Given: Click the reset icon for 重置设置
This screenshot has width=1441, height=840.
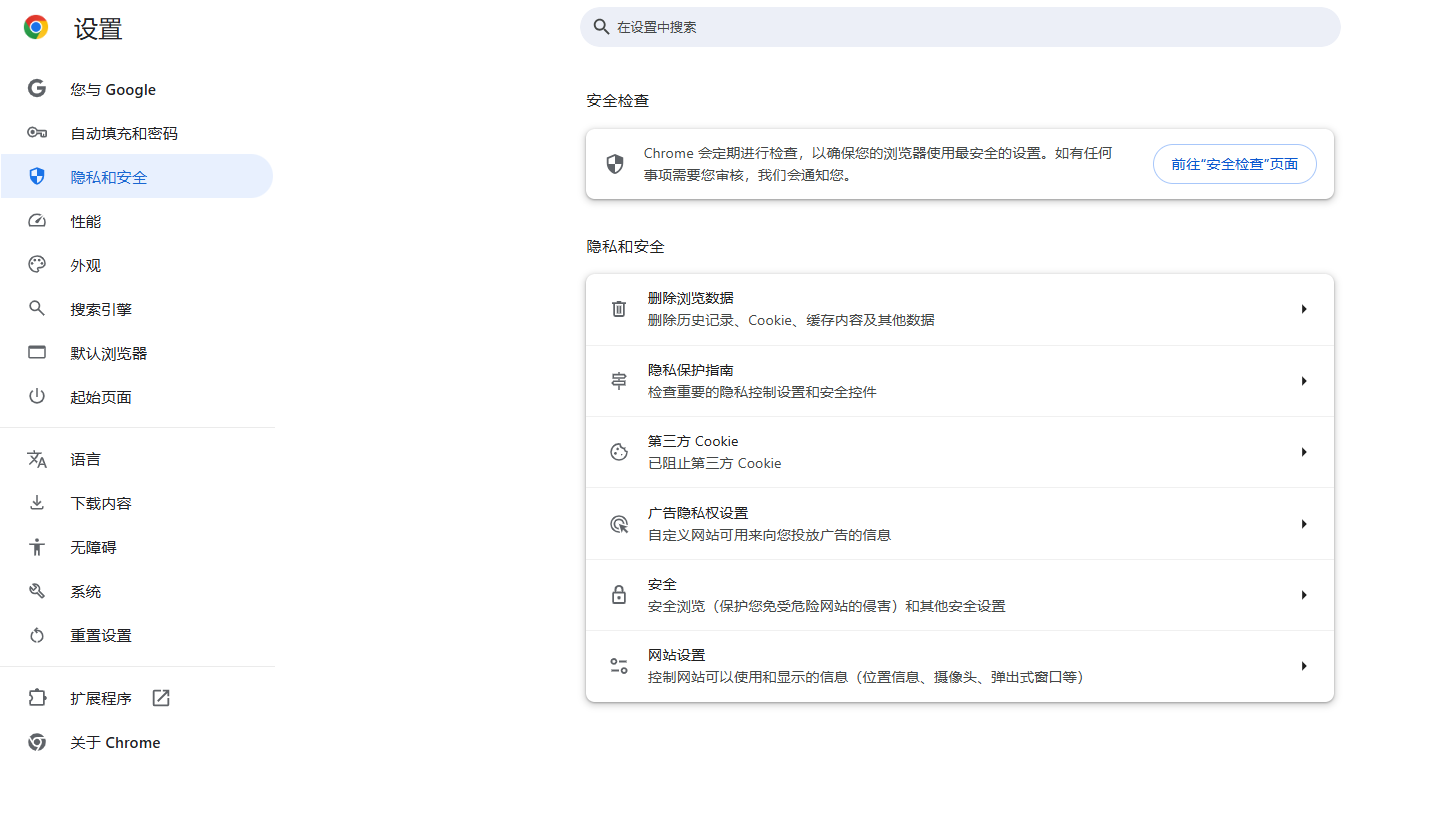Looking at the screenshot, I should [37, 635].
